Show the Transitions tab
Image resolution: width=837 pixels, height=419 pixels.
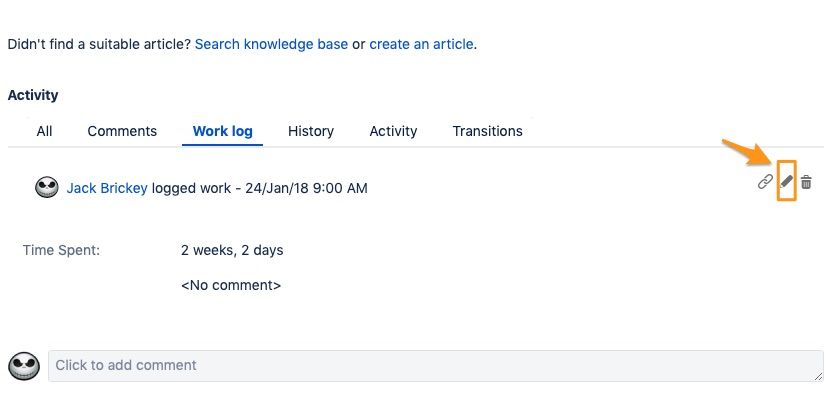tap(487, 131)
